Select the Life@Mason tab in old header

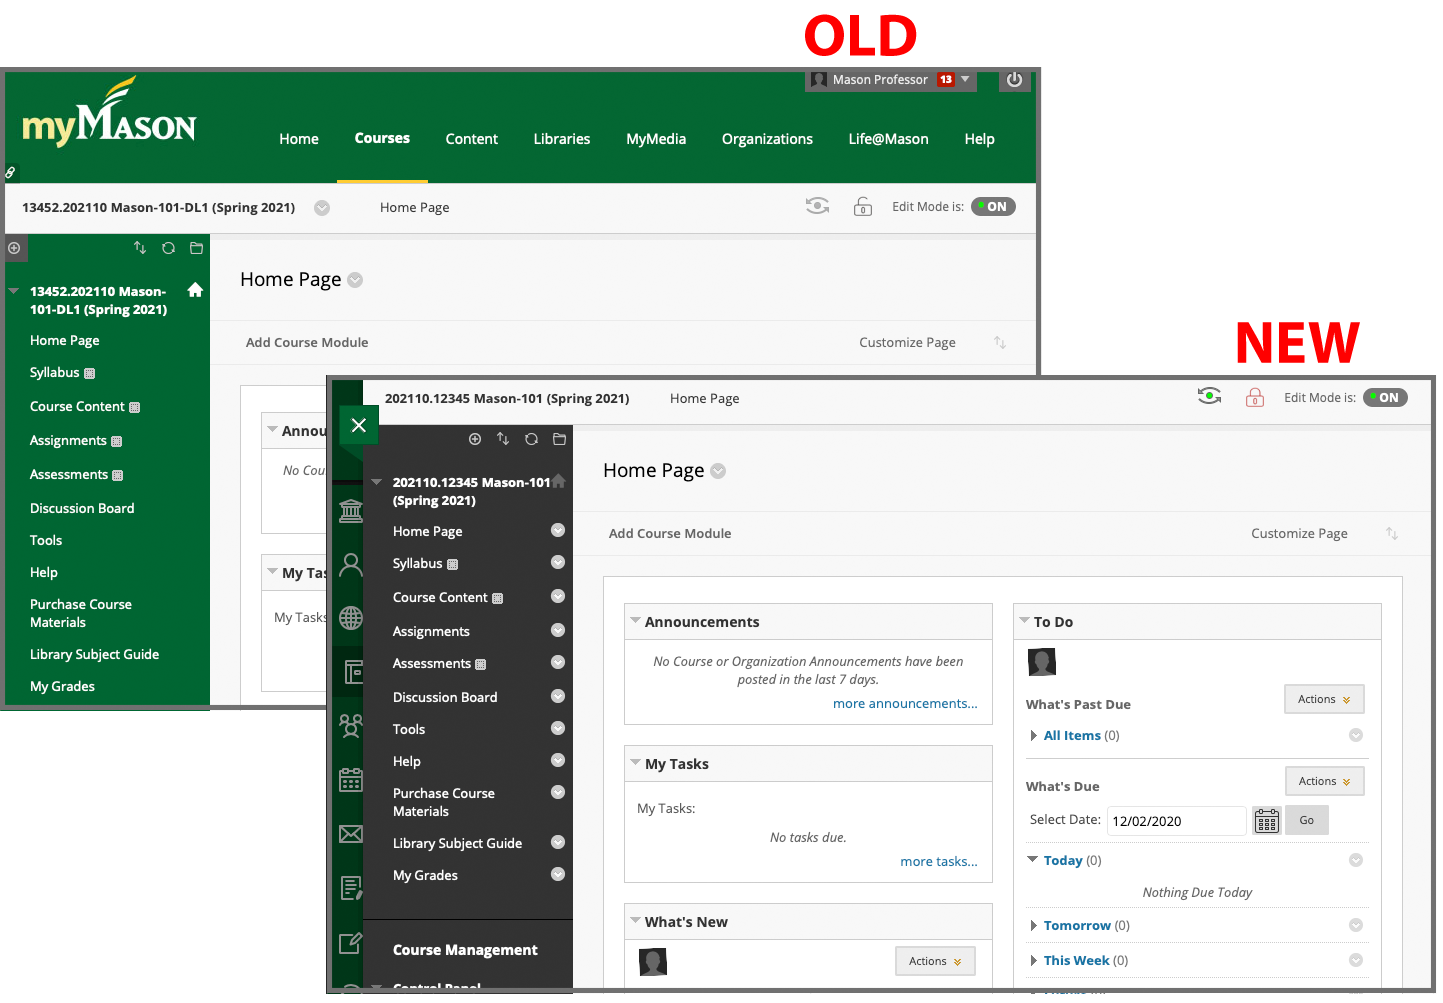coord(889,139)
